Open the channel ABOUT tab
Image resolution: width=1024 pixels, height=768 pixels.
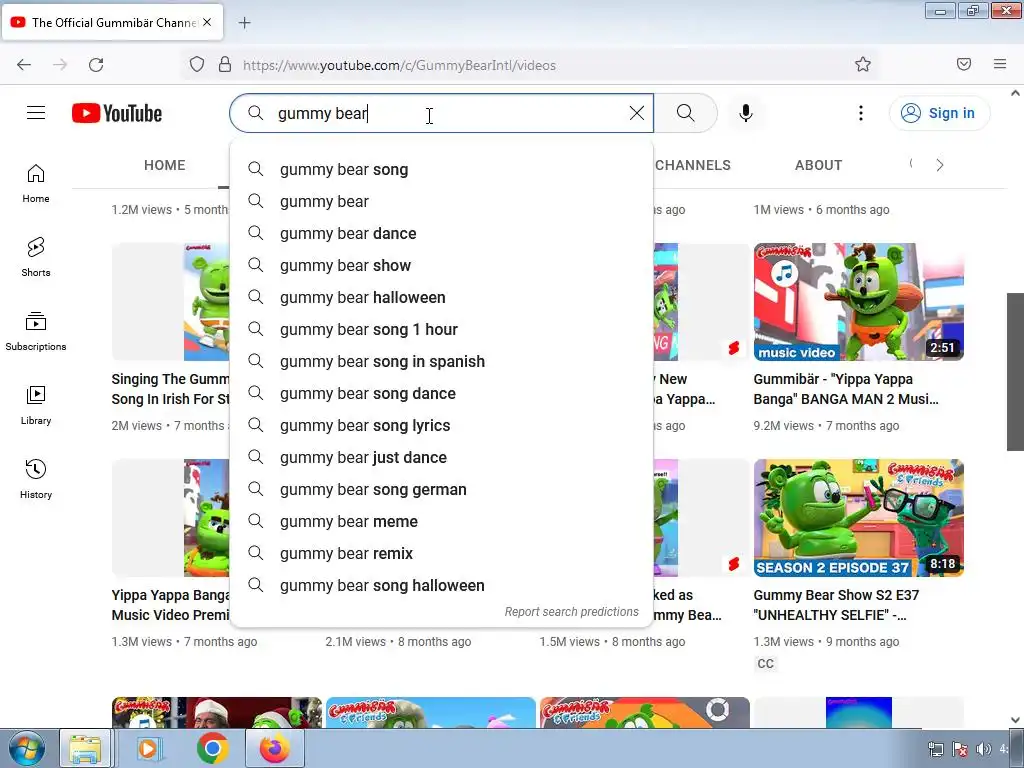coord(818,165)
